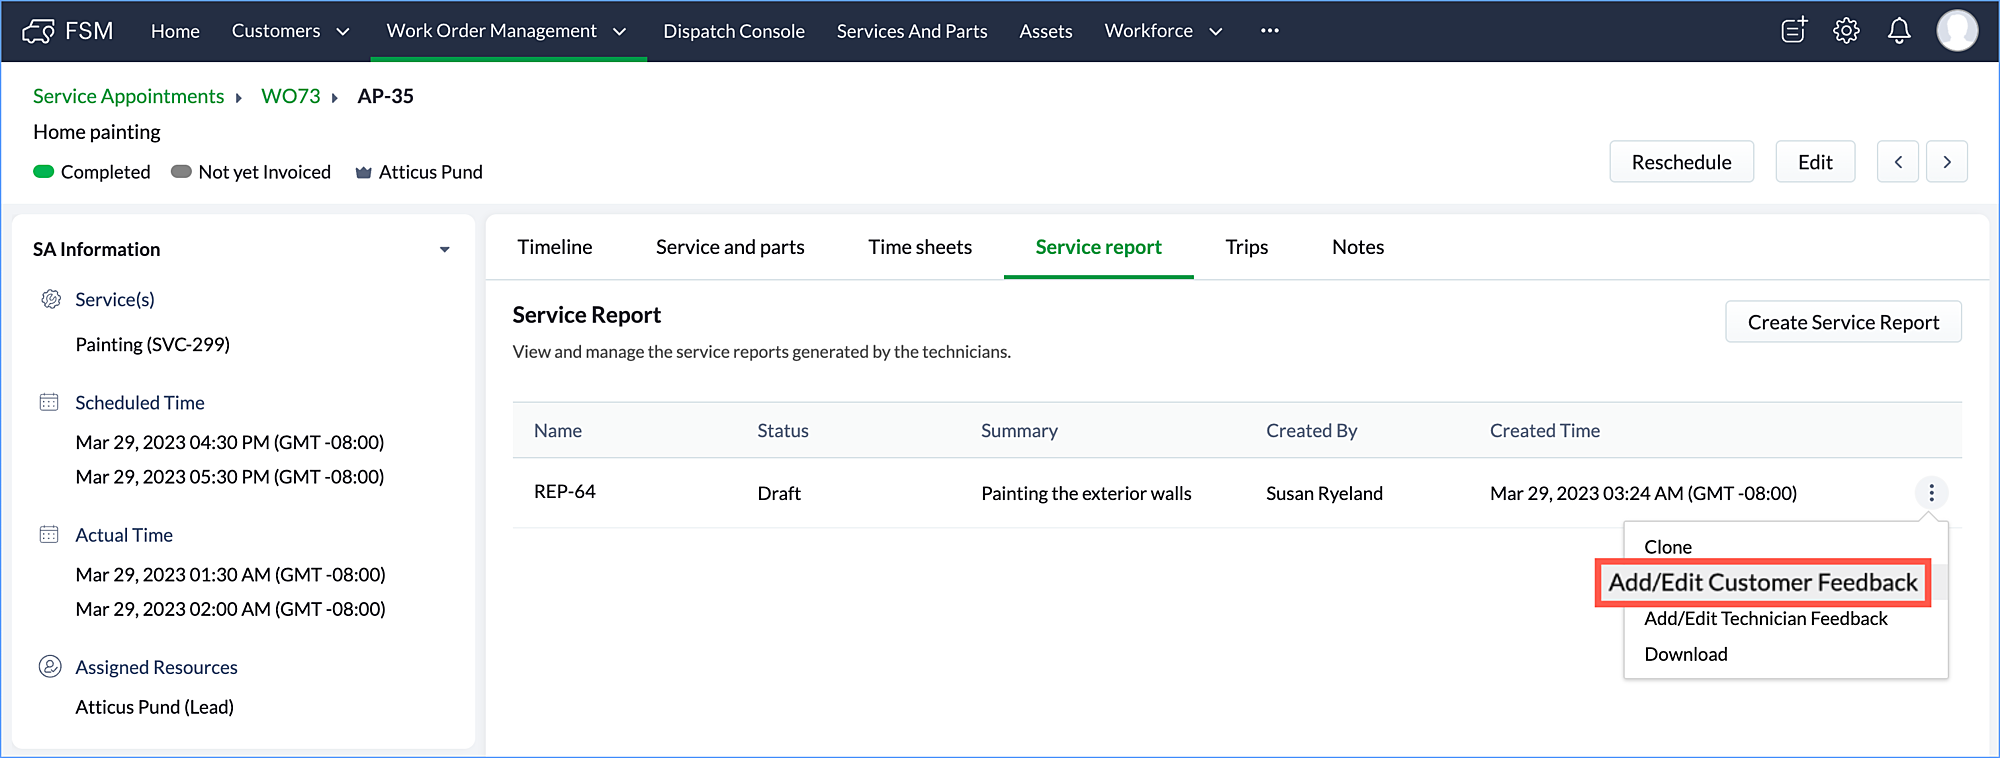Open the REP-64 service report row
This screenshot has width=2000, height=758.
point(565,492)
